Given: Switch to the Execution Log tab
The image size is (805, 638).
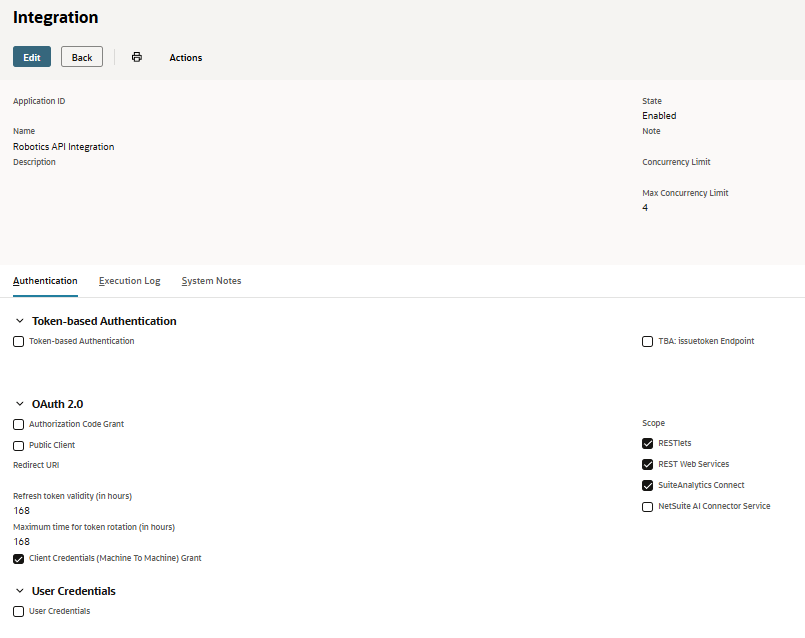Looking at the screenshot, I should (129, 281).
